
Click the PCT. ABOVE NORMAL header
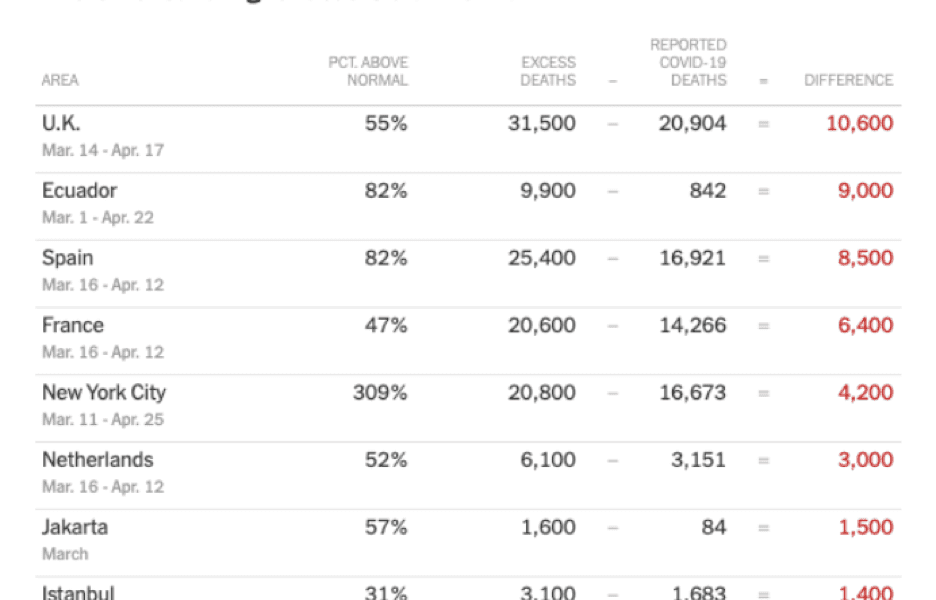368,71
